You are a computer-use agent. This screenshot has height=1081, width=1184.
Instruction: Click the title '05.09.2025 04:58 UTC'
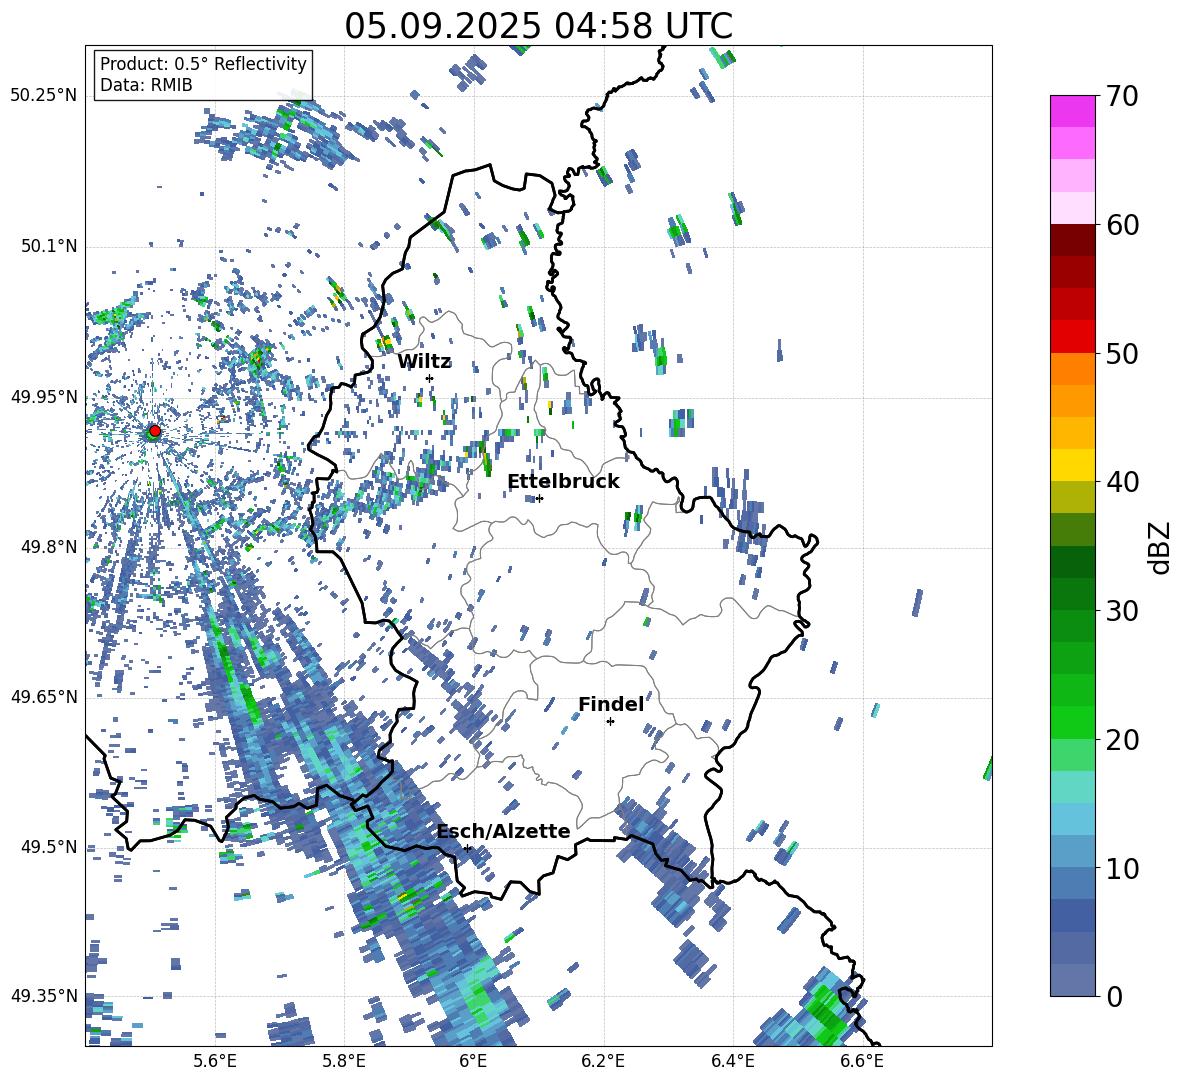538,26
